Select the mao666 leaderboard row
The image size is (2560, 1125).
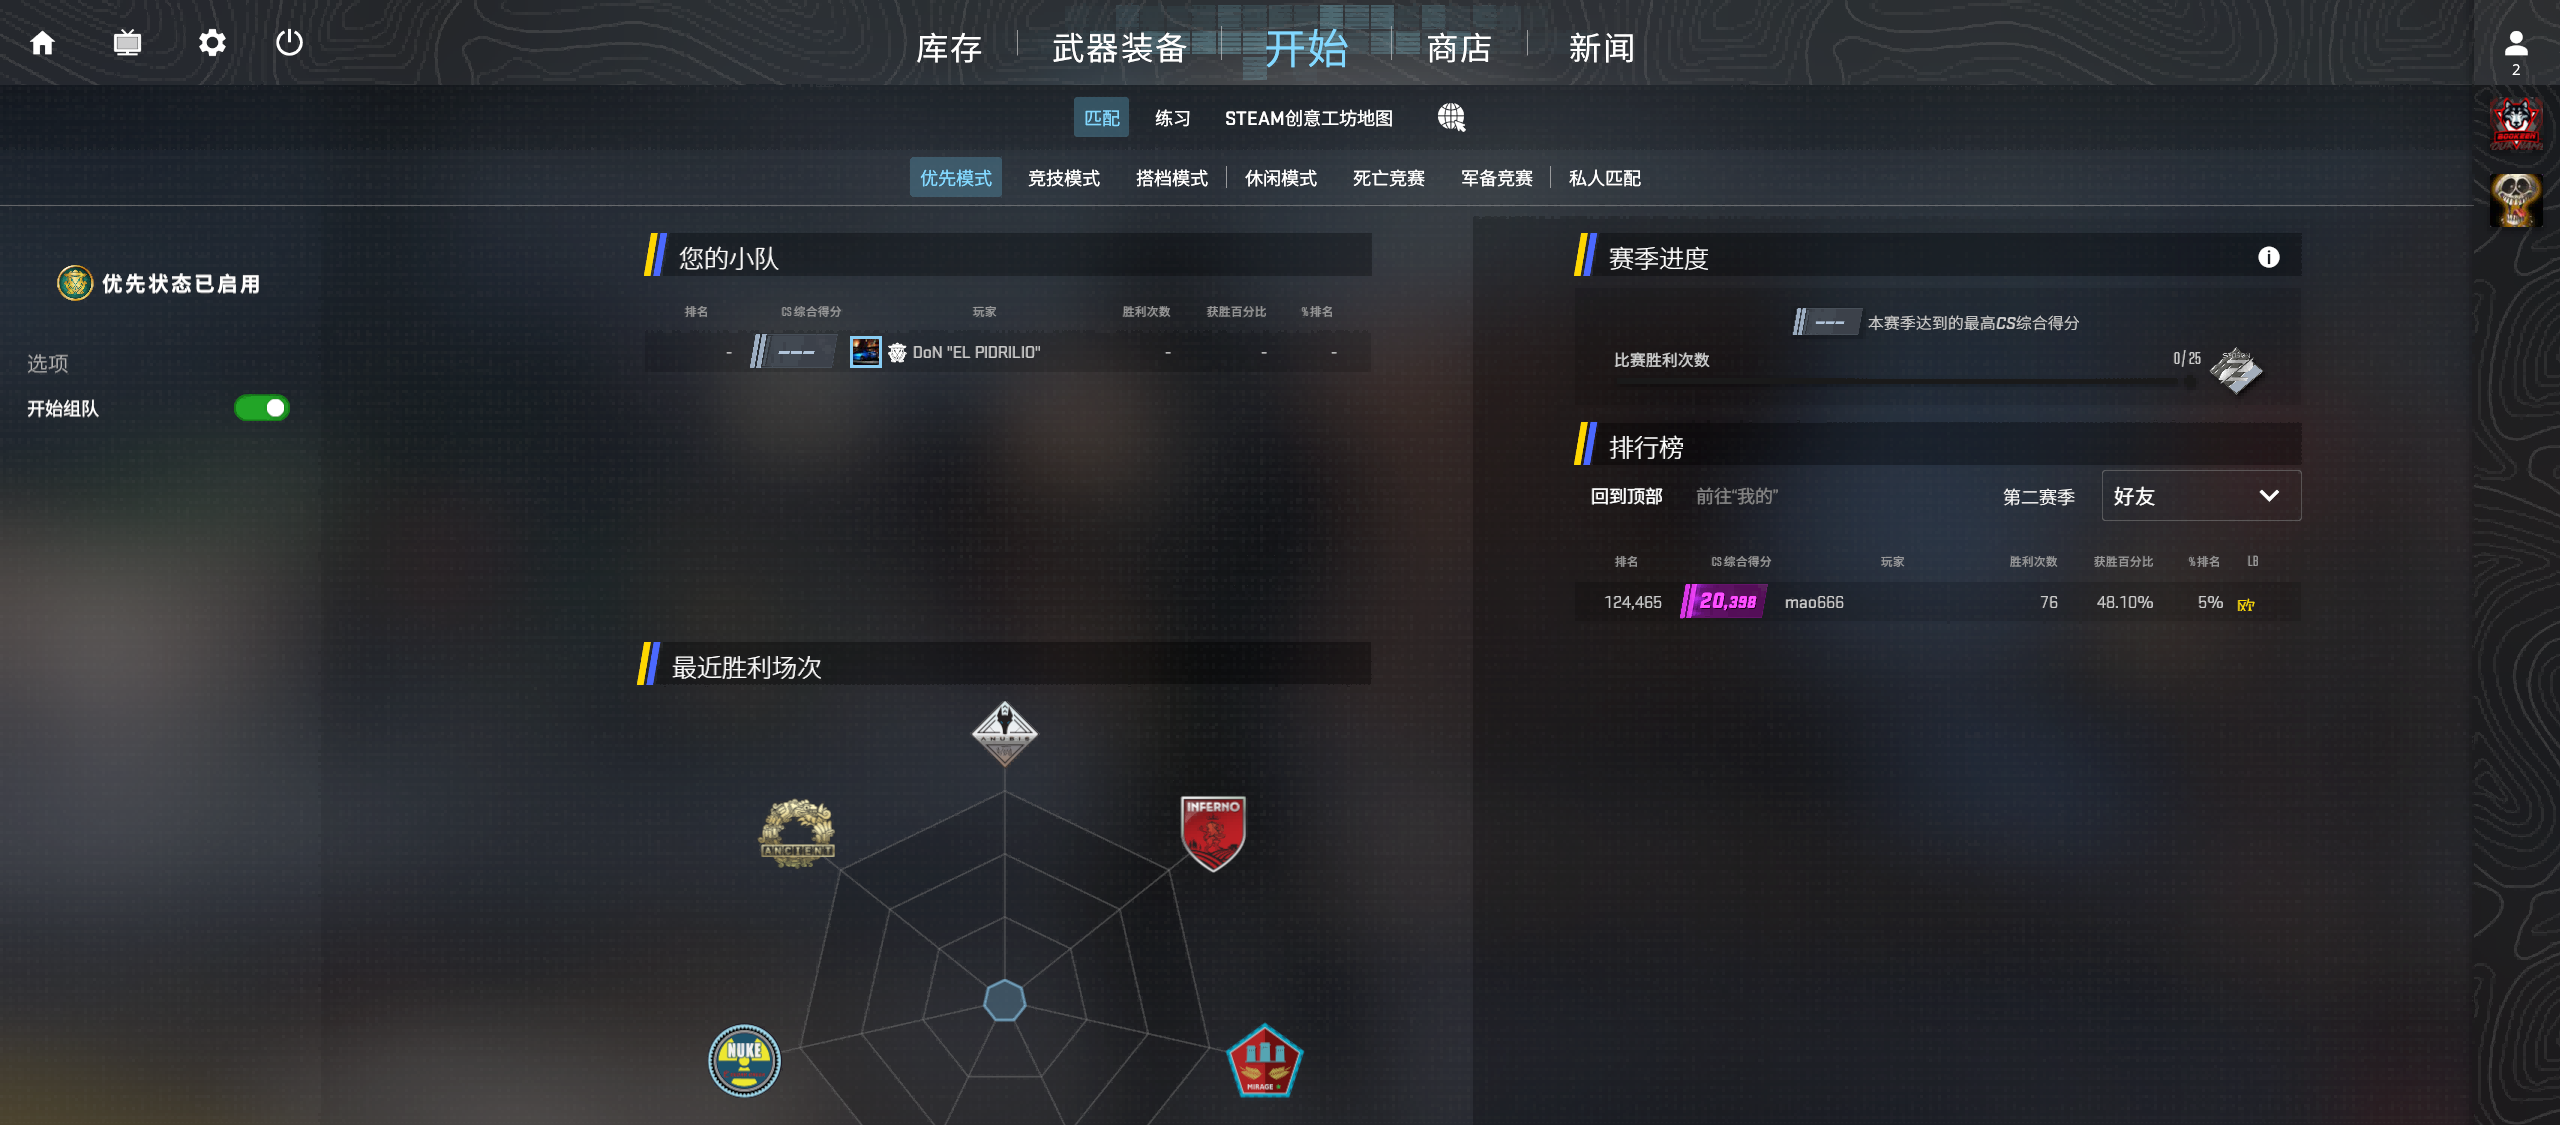[x=1937, y=602]
